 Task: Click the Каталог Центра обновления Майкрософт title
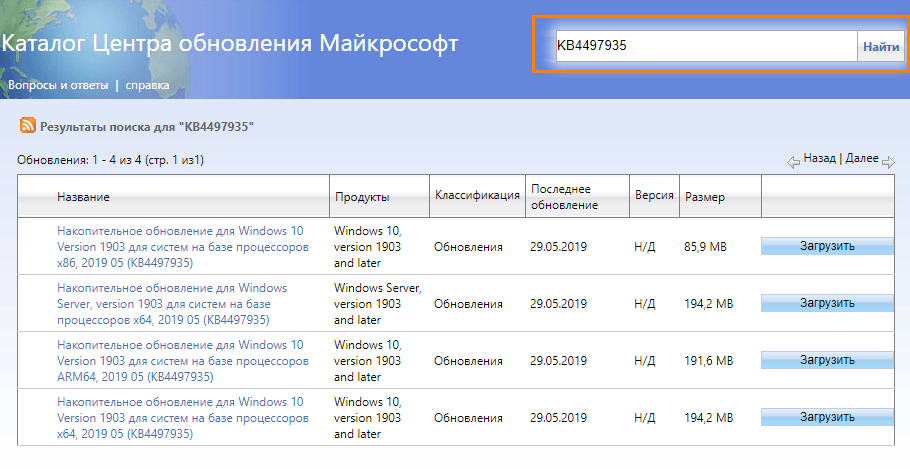tap(230, 44)
